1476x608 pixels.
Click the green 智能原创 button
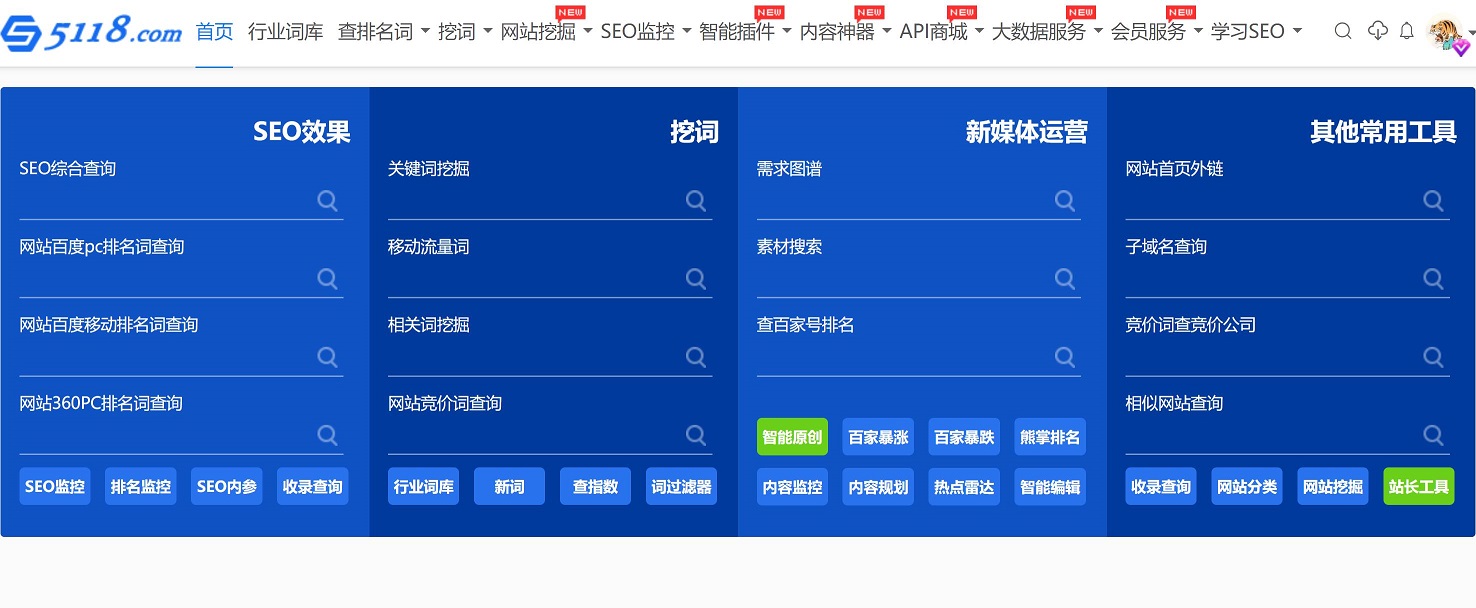[x=793, y=437]
